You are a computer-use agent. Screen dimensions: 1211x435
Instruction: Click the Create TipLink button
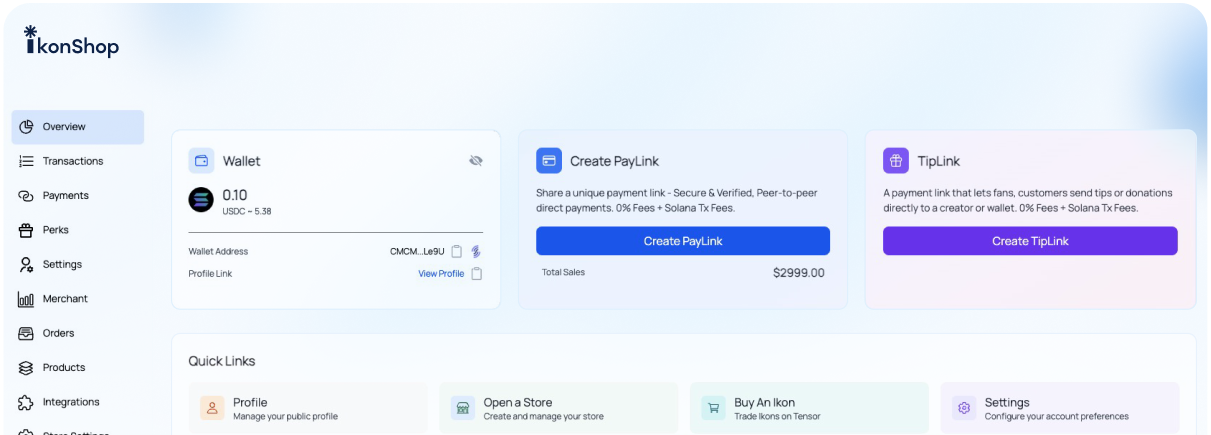point(1030,241)
